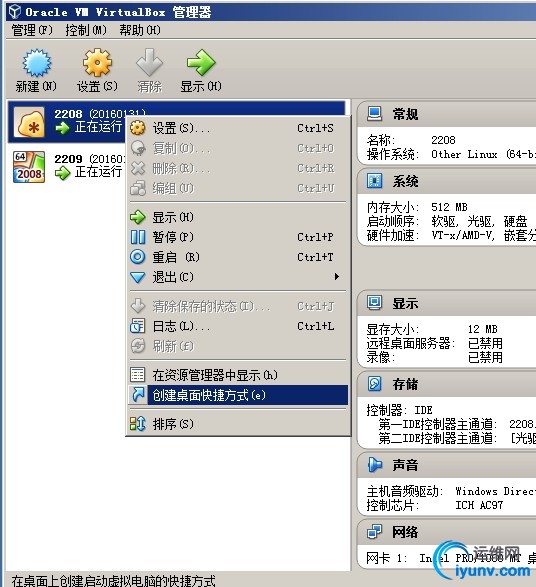The width and height of the screenshot is (536, 587).
Task: Click the 显示 section monitor icon
Action: click(374, 302)
